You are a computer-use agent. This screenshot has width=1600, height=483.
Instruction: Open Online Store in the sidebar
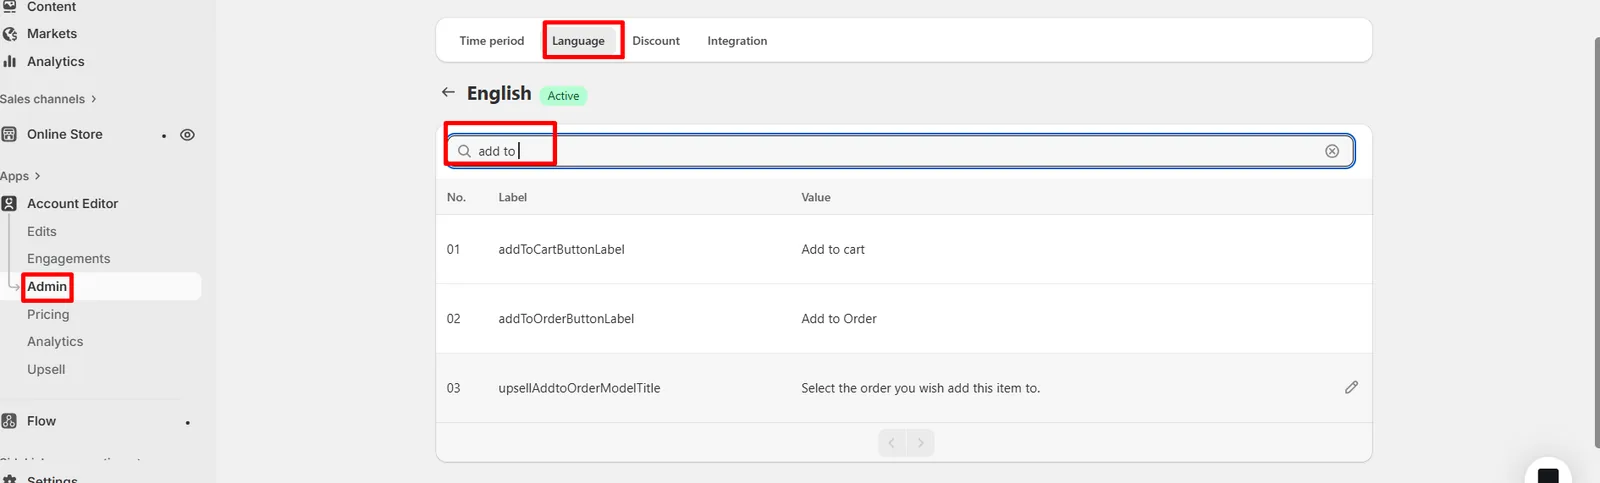click(x=65, y=135)
